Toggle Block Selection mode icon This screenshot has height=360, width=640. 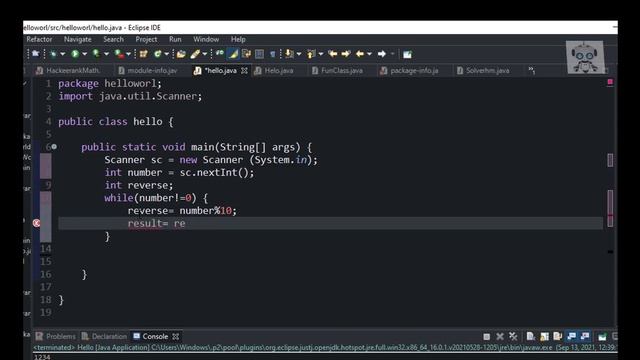pos(260,54)
